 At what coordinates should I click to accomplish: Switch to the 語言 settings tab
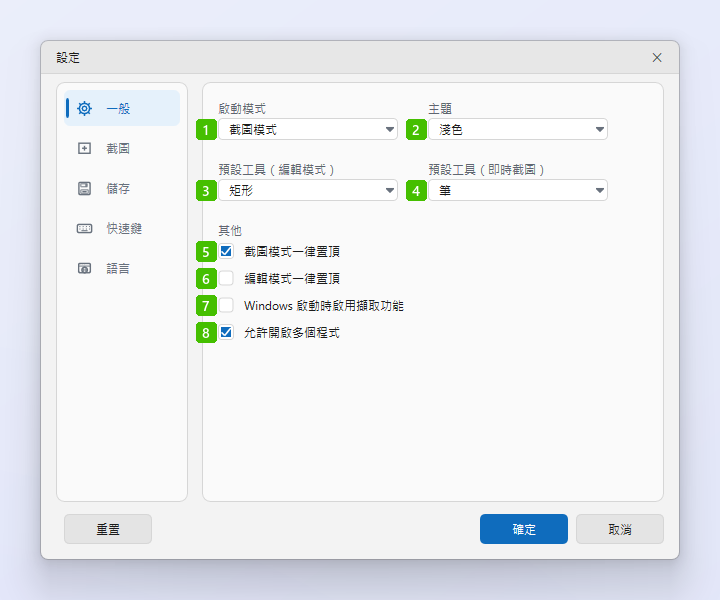(x=122, y=268)
